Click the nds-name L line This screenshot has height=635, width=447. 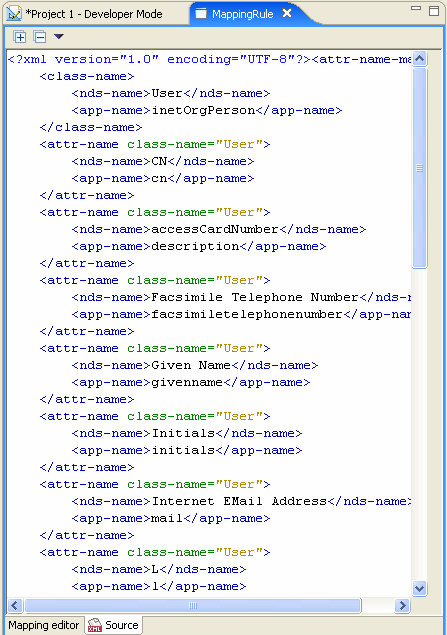pyautogui.click(x=159, y=570)
